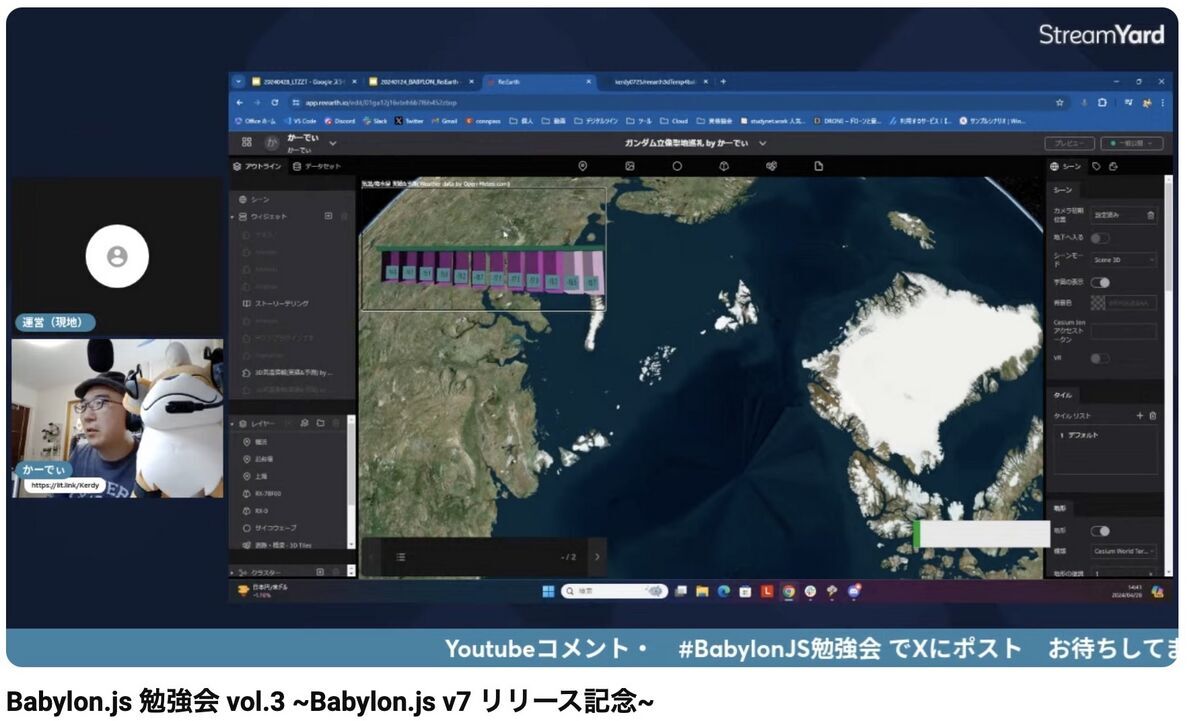Toggle the 地下へ入る switch
This screenshot has width=1200, height=721.
[x=1100, y=238]
